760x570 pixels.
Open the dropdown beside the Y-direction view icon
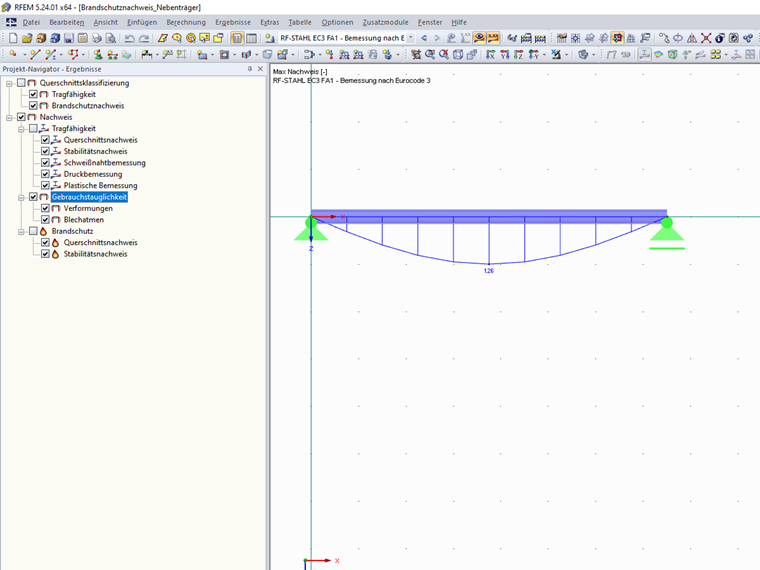543,55
